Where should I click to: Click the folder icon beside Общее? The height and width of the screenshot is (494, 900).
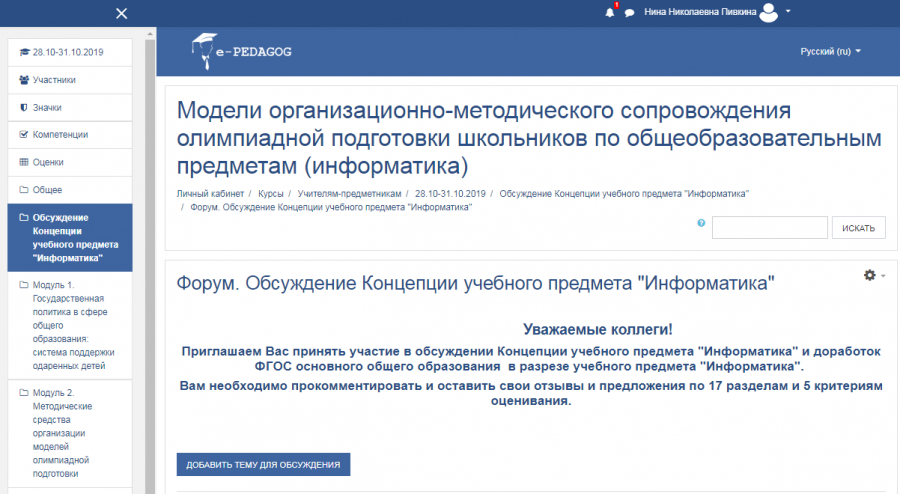[24, 189]
